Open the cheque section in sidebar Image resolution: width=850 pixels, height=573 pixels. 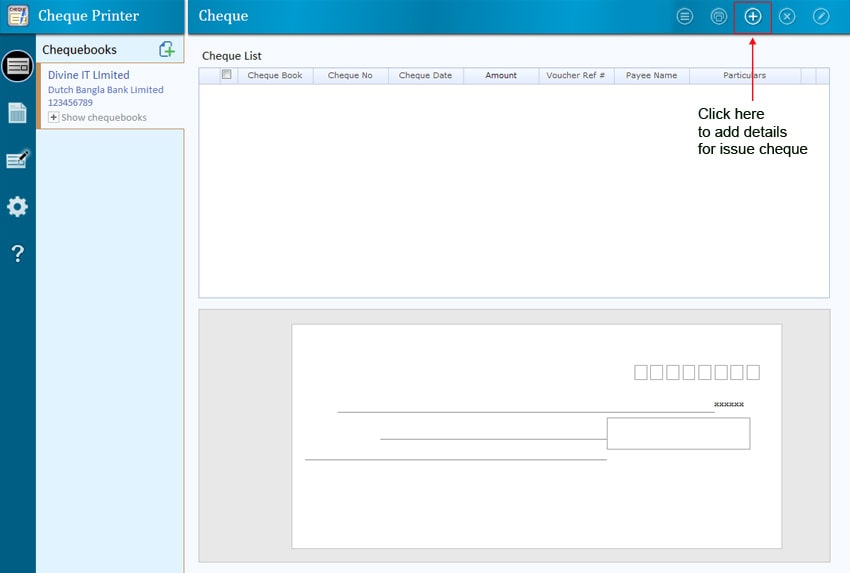coord(17,66)
